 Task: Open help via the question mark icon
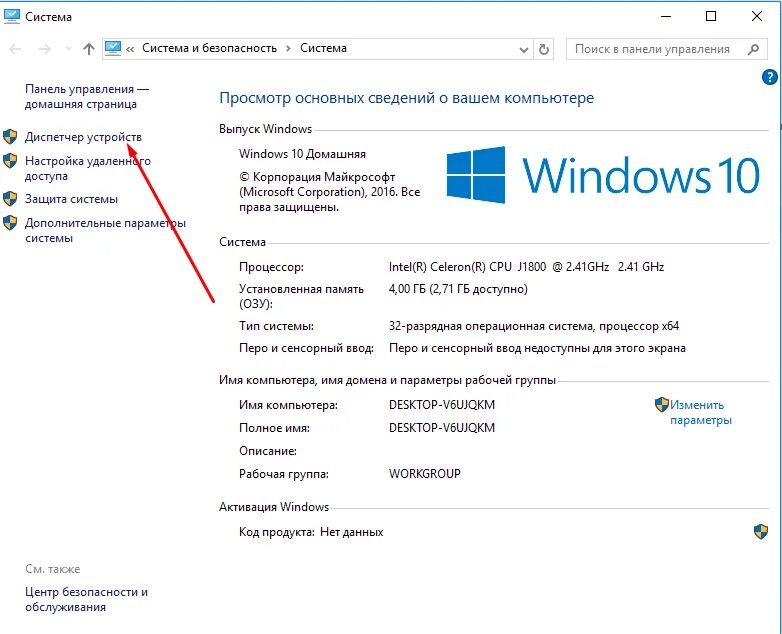pyautogui.click(x=770, y=77)
